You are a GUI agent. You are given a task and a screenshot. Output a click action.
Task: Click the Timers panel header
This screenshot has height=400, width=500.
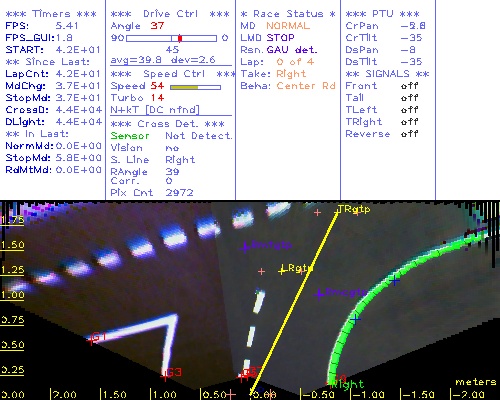pos(51,14)
